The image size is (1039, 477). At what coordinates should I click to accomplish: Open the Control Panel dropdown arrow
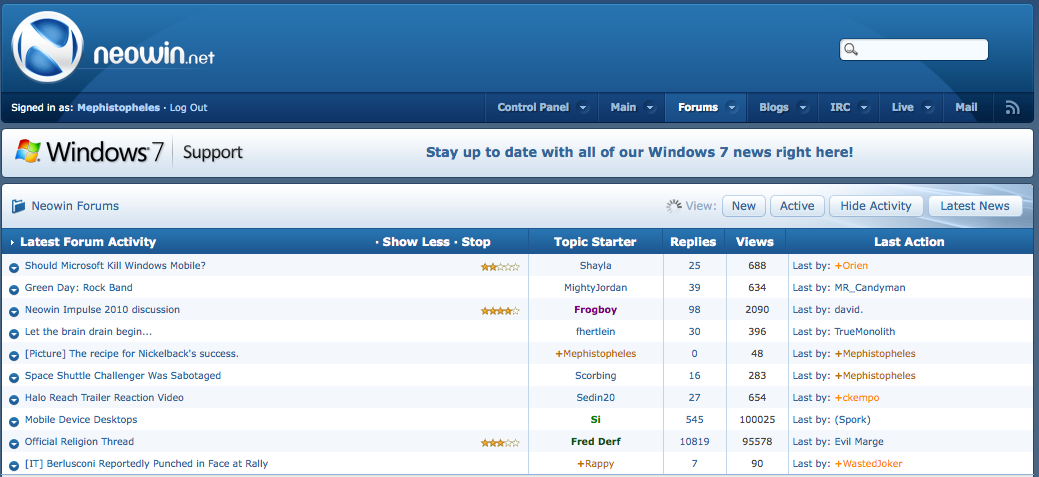[x=582, y=108]
